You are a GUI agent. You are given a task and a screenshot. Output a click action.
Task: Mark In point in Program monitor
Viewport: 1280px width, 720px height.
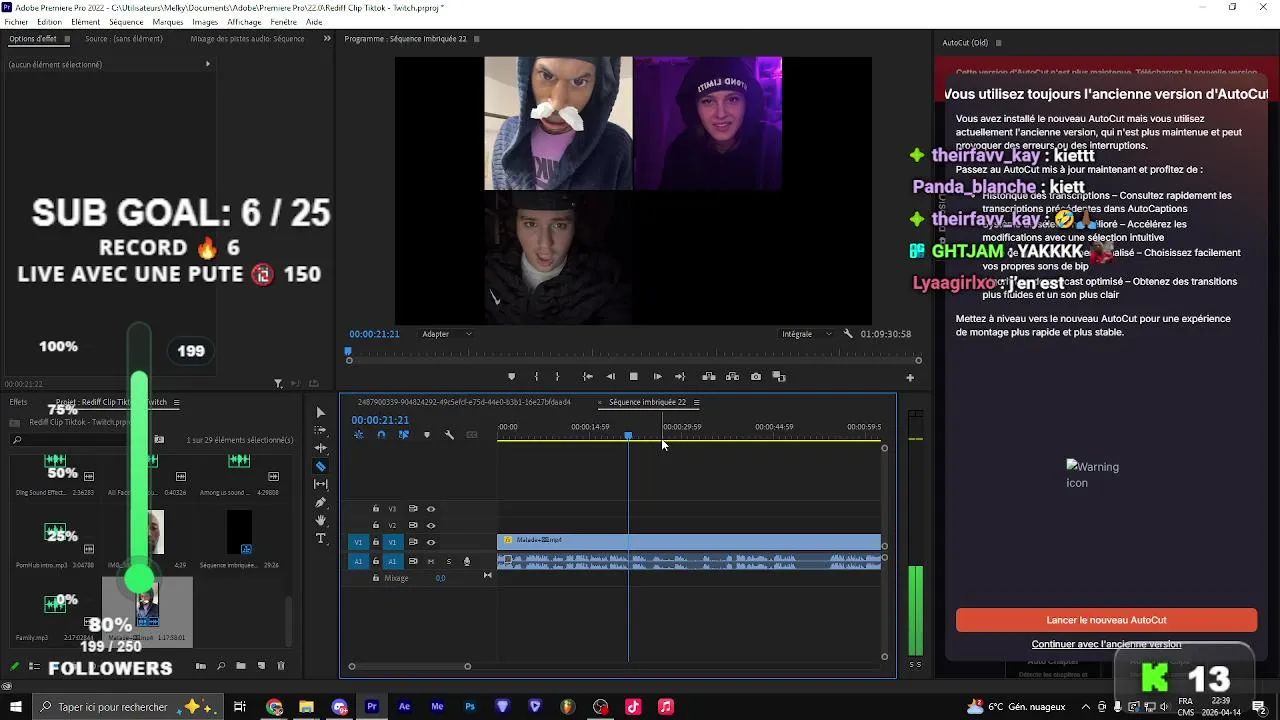(536, 377)
